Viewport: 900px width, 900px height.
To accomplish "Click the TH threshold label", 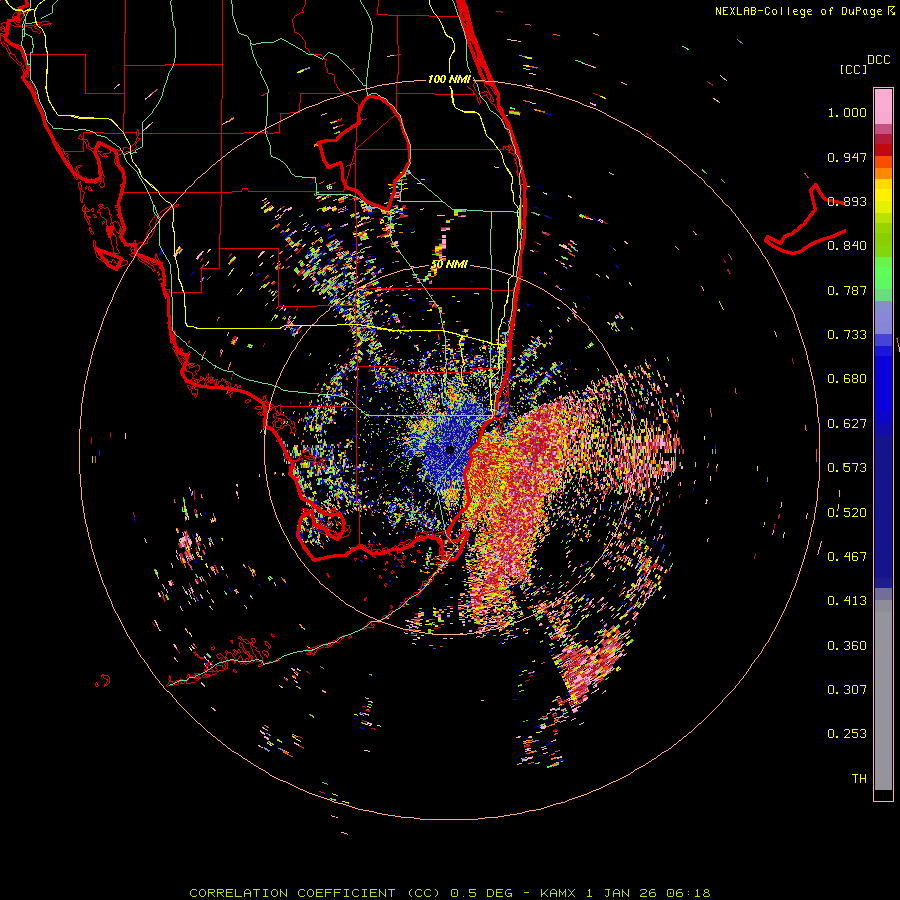I will click(859, 778).
